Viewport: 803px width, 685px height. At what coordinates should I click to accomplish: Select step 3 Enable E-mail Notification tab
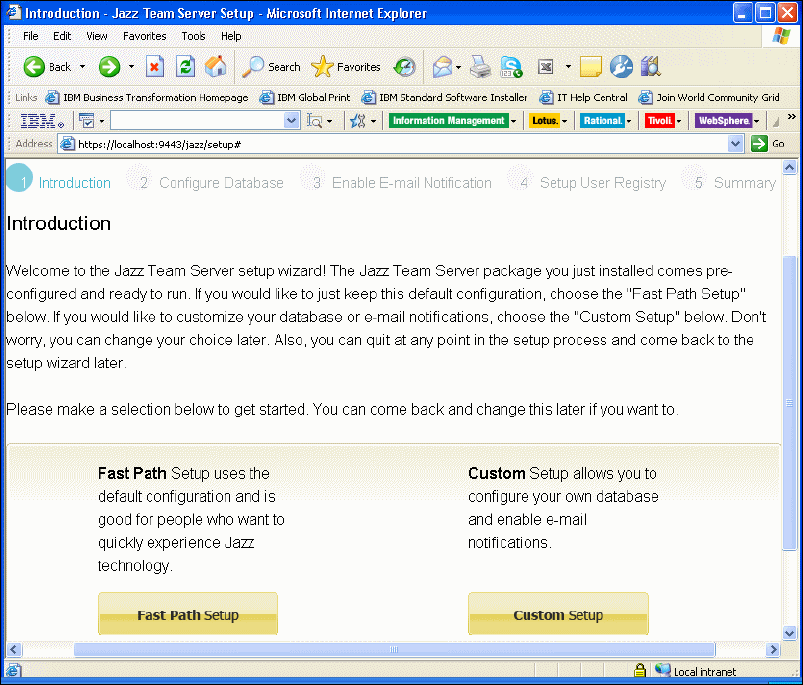tap(396, 179)
